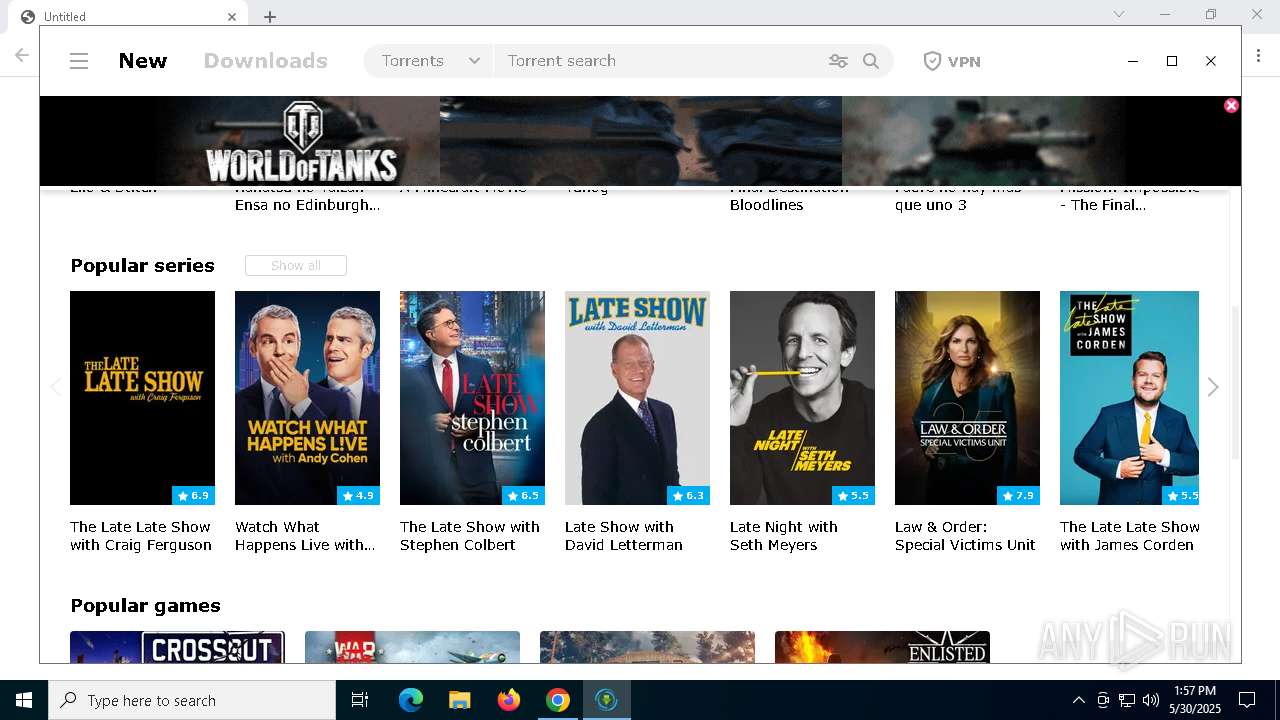Click title 'The Late Show with Stephen Colbert'
The width and height of the screenshot is (1280, 720).
(x=470, y=536)
